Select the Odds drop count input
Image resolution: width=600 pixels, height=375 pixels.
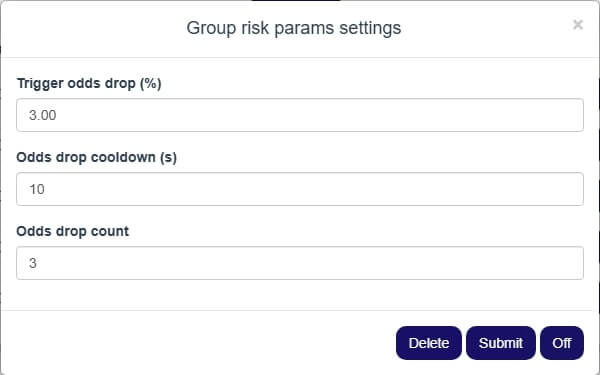point(300,263)
